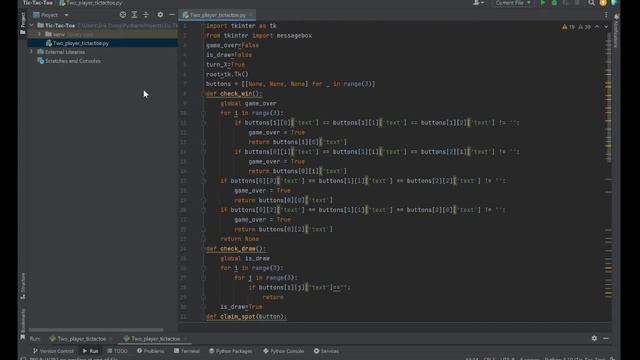Click the 'root=tk.Tk()' code line

[227, 74]
